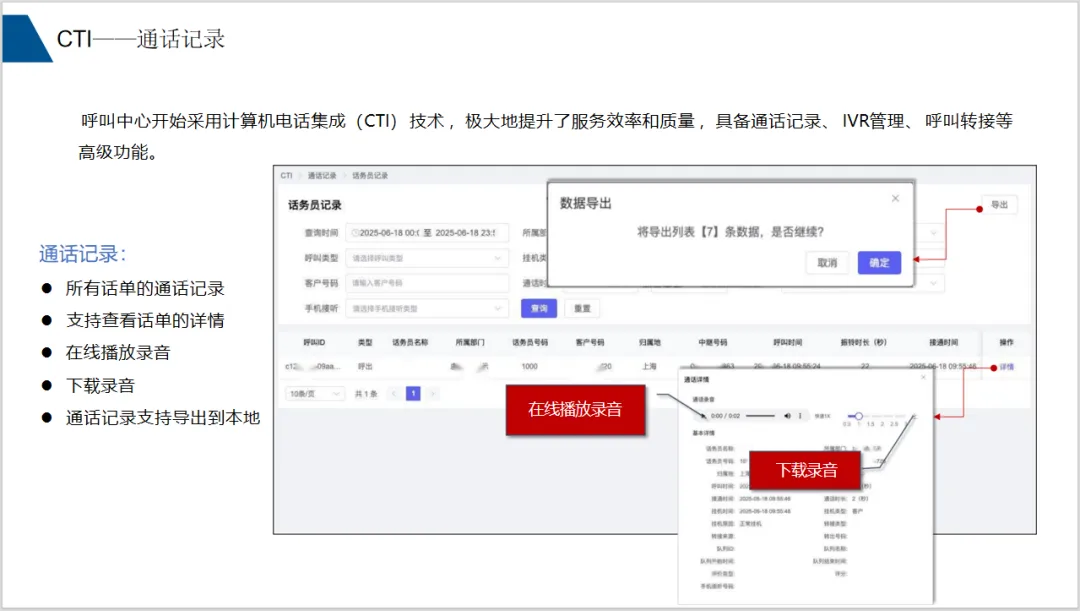1080x611 pixels.
Task: Open the 手机接听 type dropdown
Action: pyautogui.click(x=427, y=309)
